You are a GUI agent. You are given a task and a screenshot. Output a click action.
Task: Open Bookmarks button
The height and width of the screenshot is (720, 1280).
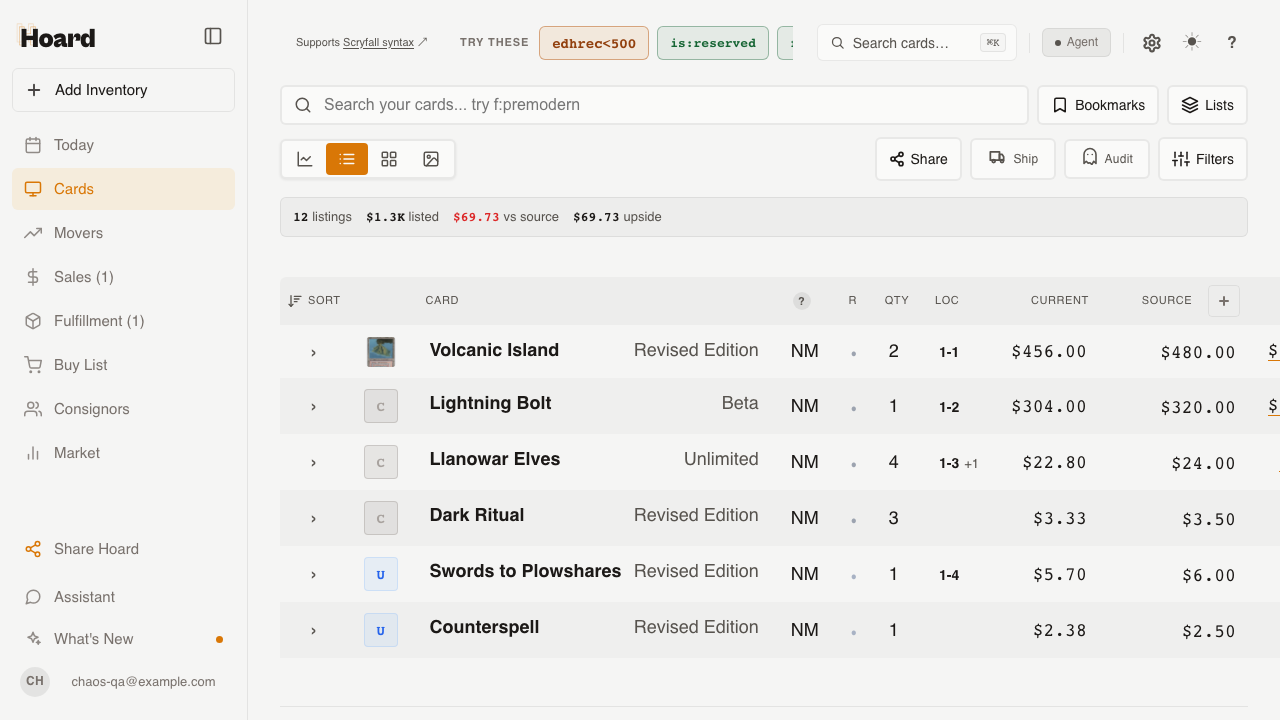pyautogui.click(x=1098, y=105)
